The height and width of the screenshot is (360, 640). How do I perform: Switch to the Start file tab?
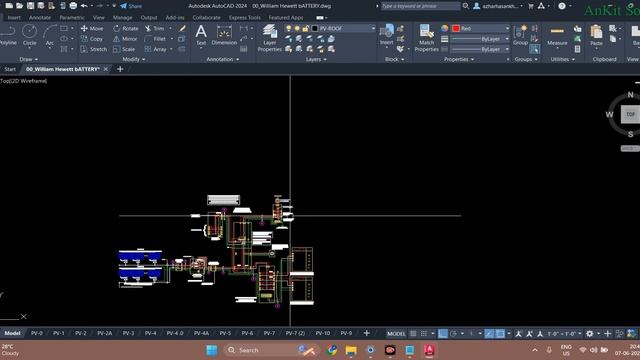coord(10,69)
